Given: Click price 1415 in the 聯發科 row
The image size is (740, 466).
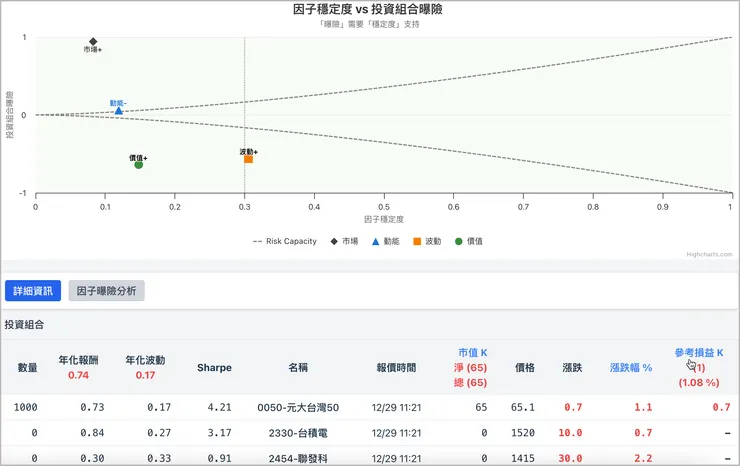Looking at the screenshot, I should (523, 458).
